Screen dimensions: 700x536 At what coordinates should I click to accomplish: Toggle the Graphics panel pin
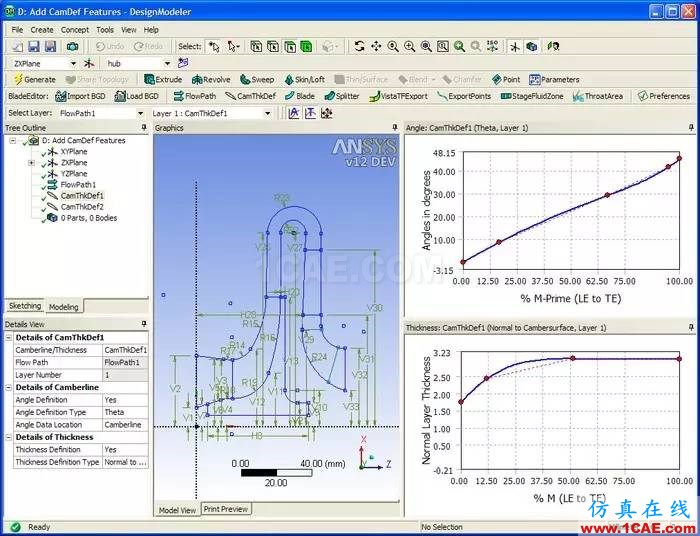(395, 128)
